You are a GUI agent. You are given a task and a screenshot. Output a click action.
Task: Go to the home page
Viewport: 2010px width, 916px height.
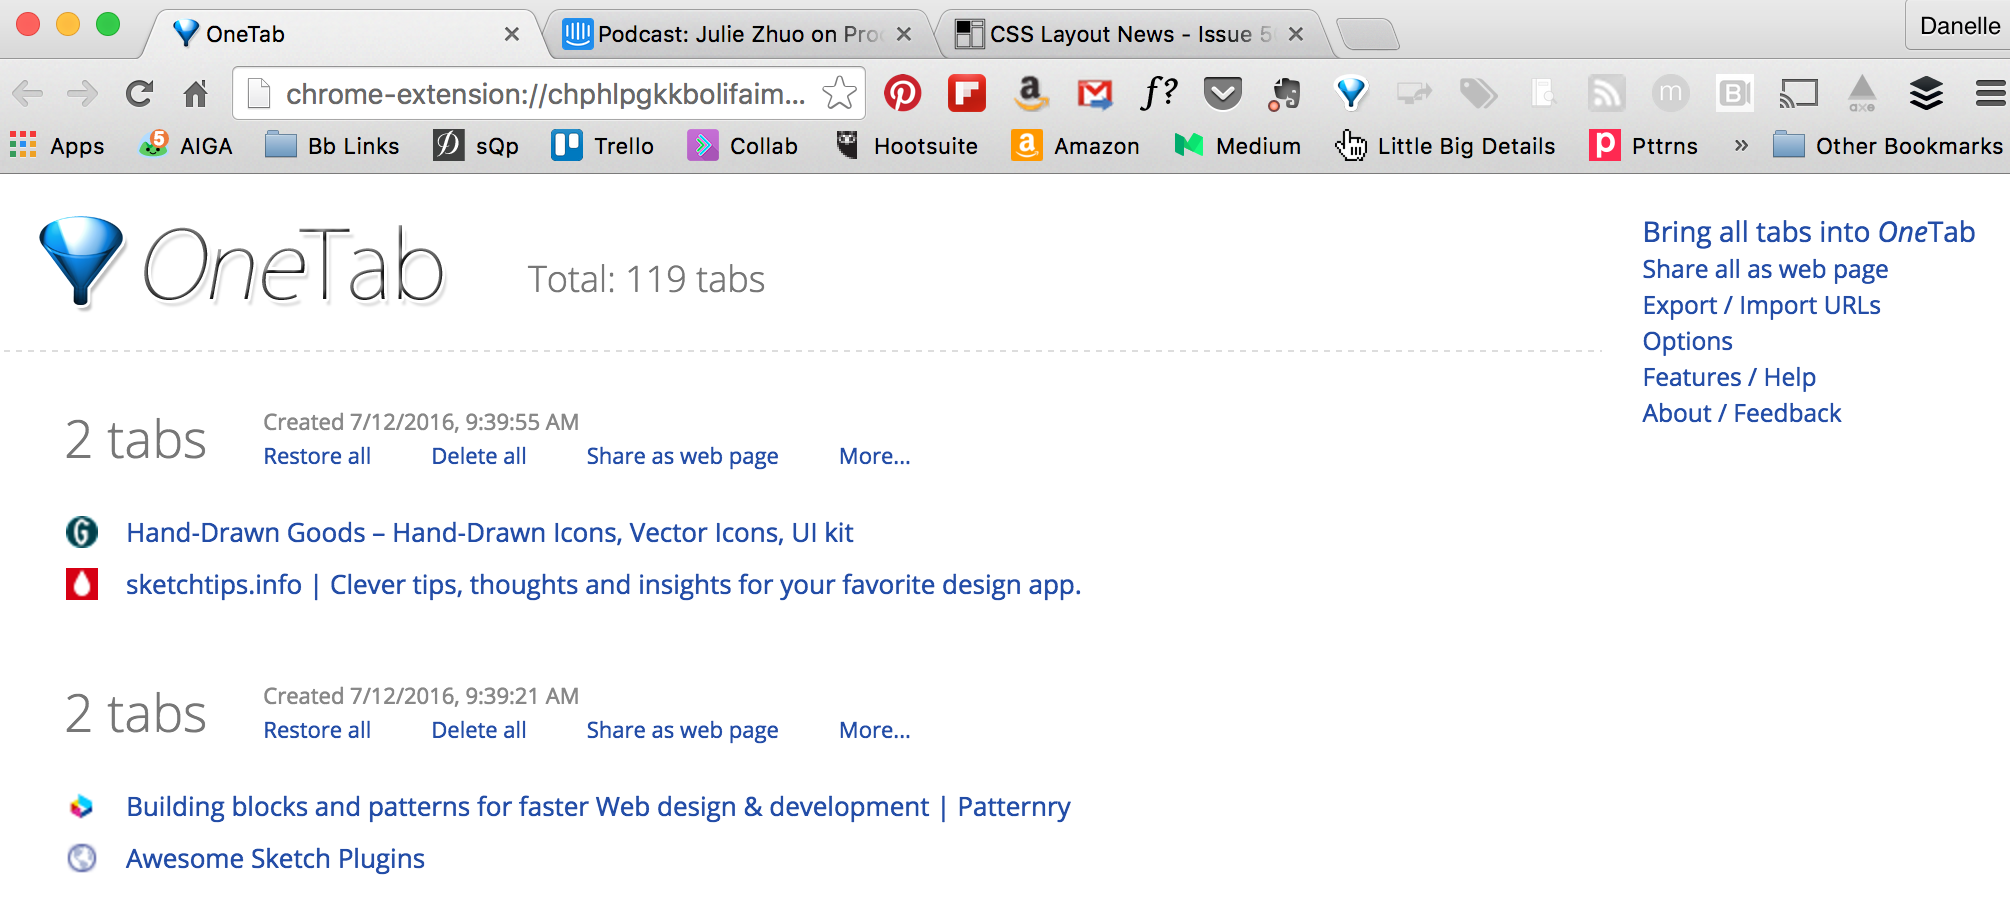tap(196, 94)
